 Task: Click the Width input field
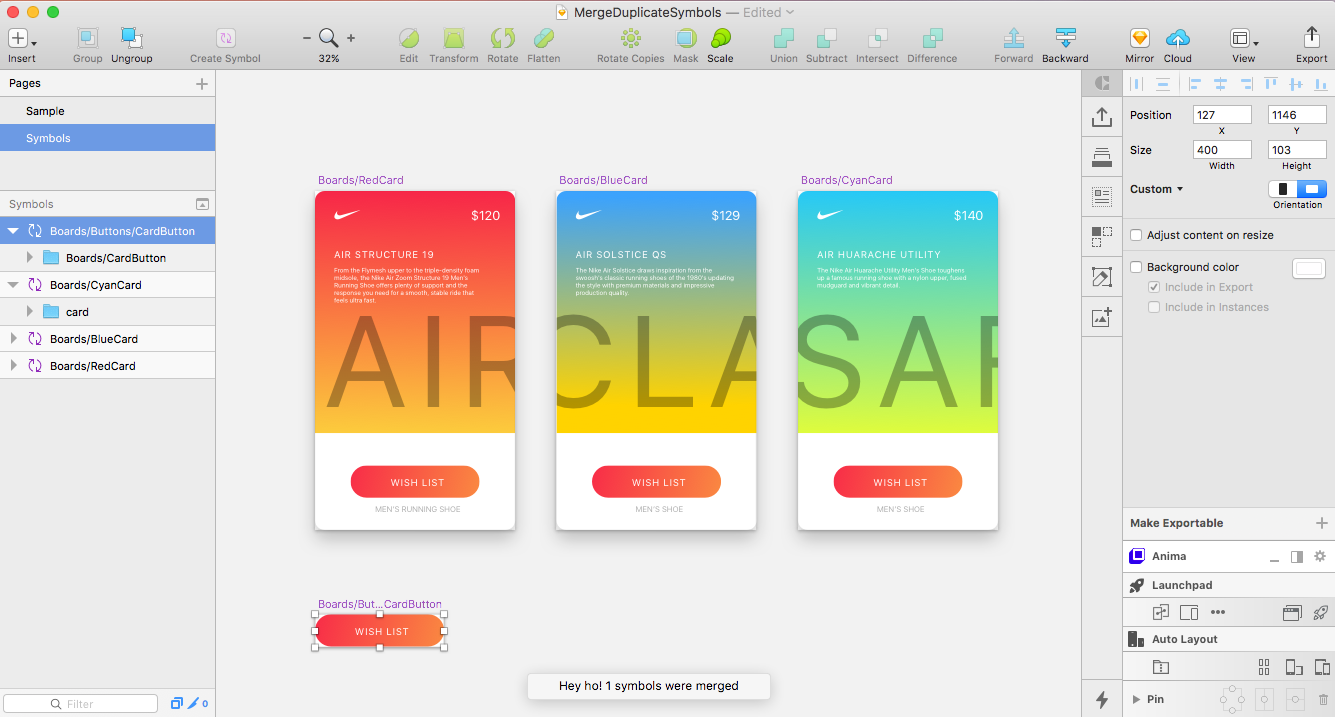[x=1221, y=150]
